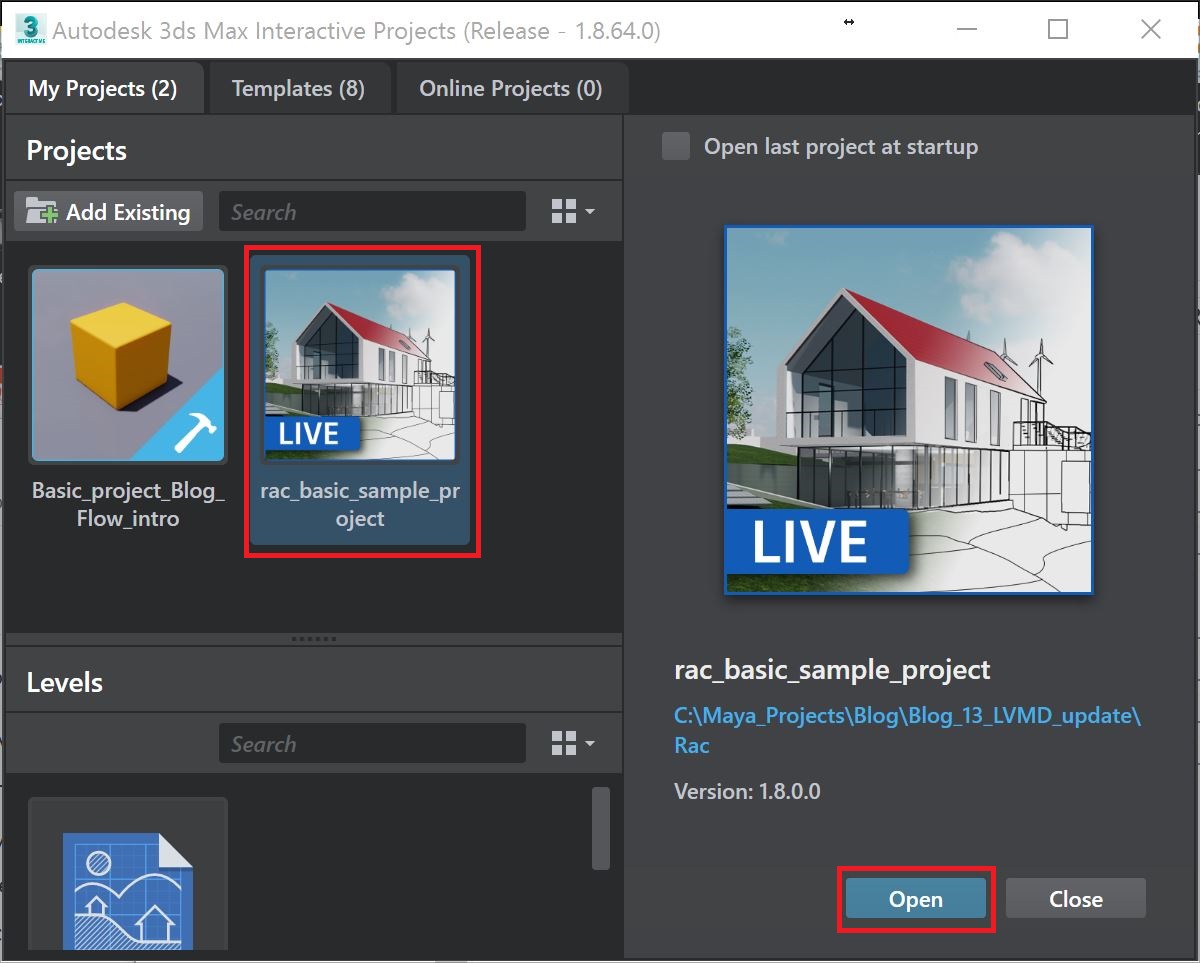Open the Online Projects tab
Viewport: 1200px width, 963px height.
(x=511, y=87)
